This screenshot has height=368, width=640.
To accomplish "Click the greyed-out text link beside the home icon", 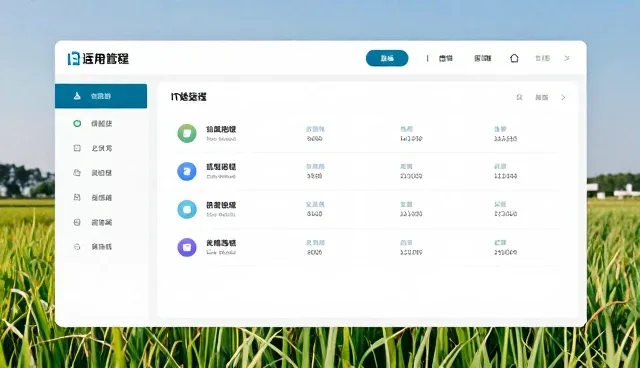I will (542, 58).
